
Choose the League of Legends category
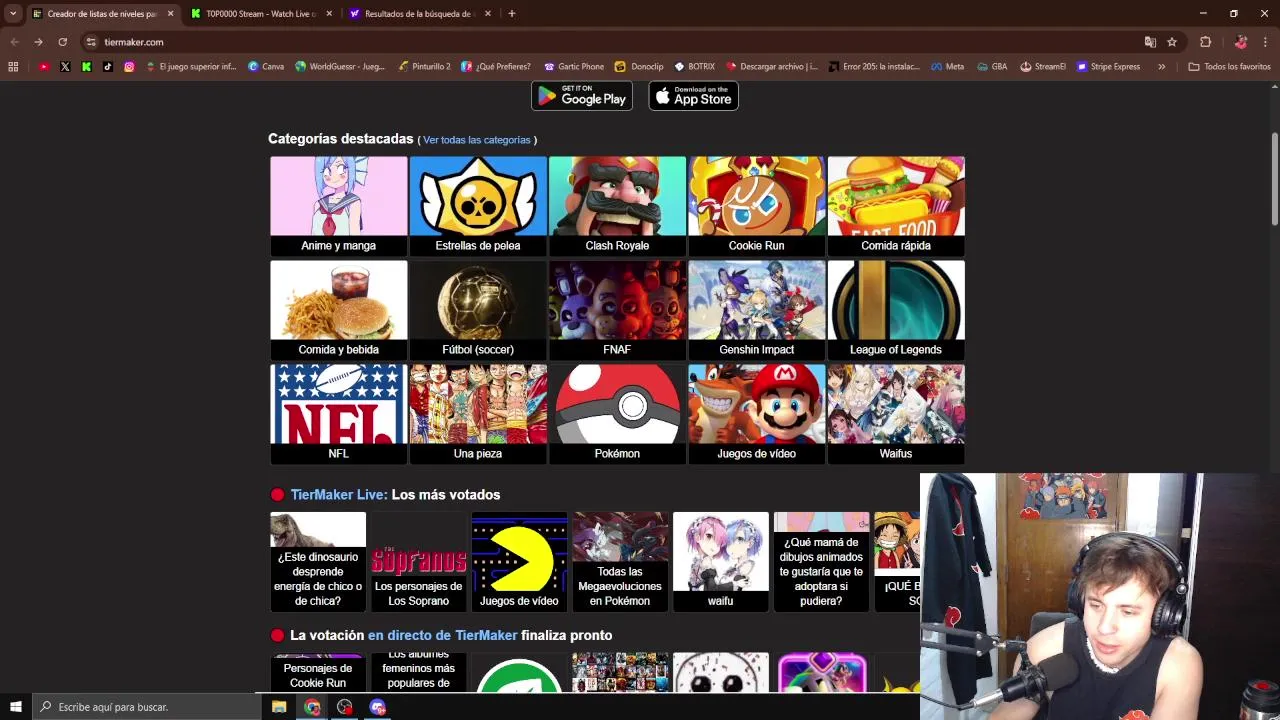896,310
